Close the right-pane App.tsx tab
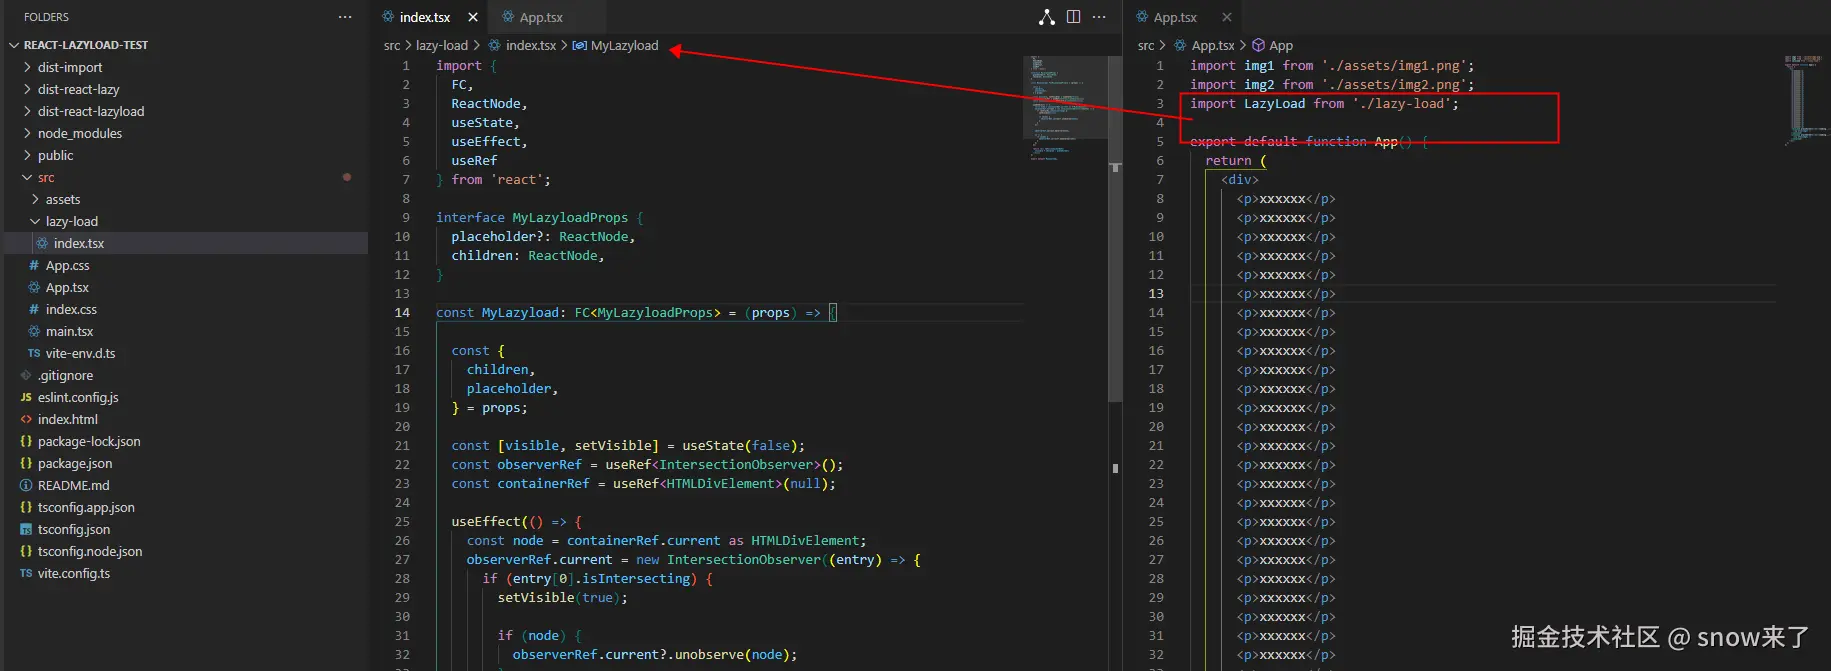Screen dimensions: 1831x671 pos(1227,17)
